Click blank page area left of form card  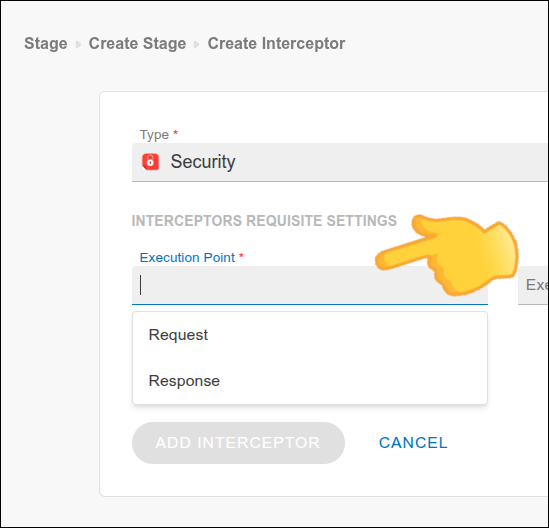pos(49,280)
